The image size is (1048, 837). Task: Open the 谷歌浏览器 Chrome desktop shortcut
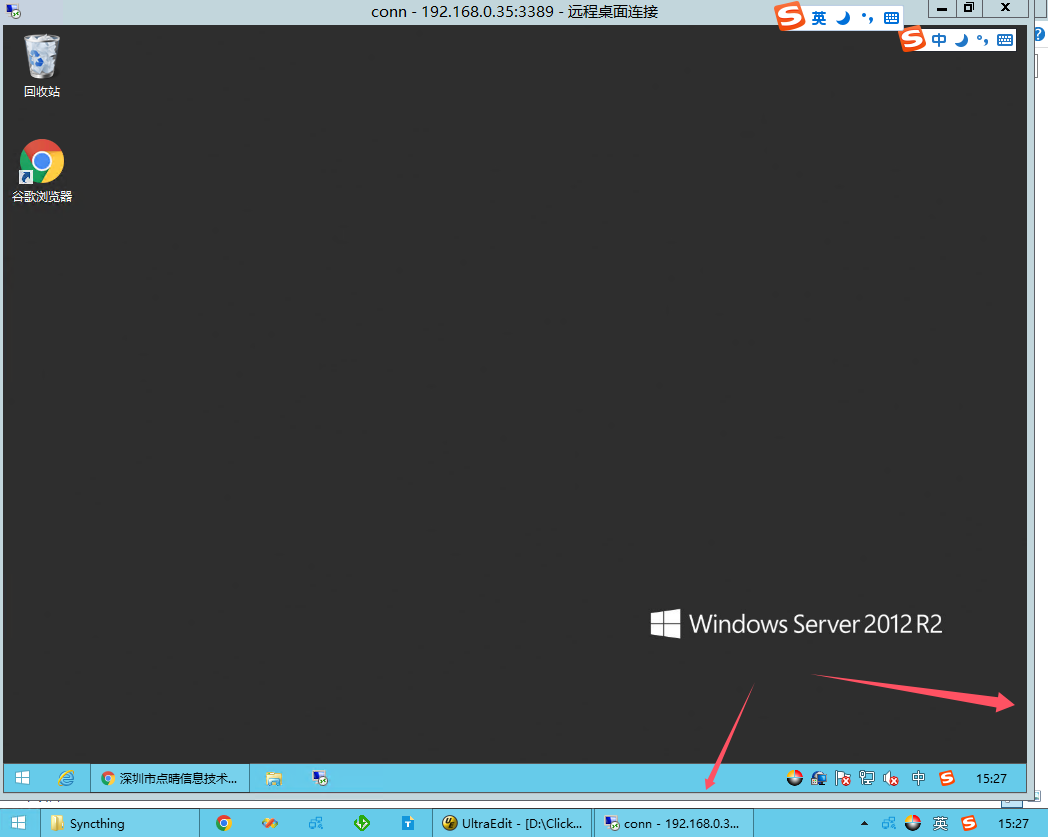coord(41,170)
